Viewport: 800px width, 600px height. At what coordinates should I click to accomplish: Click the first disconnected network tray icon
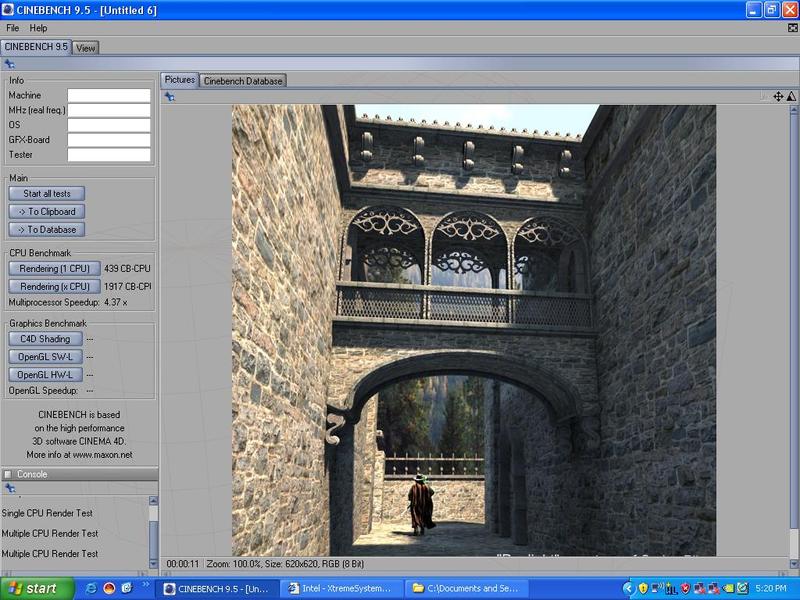point(699,589)
